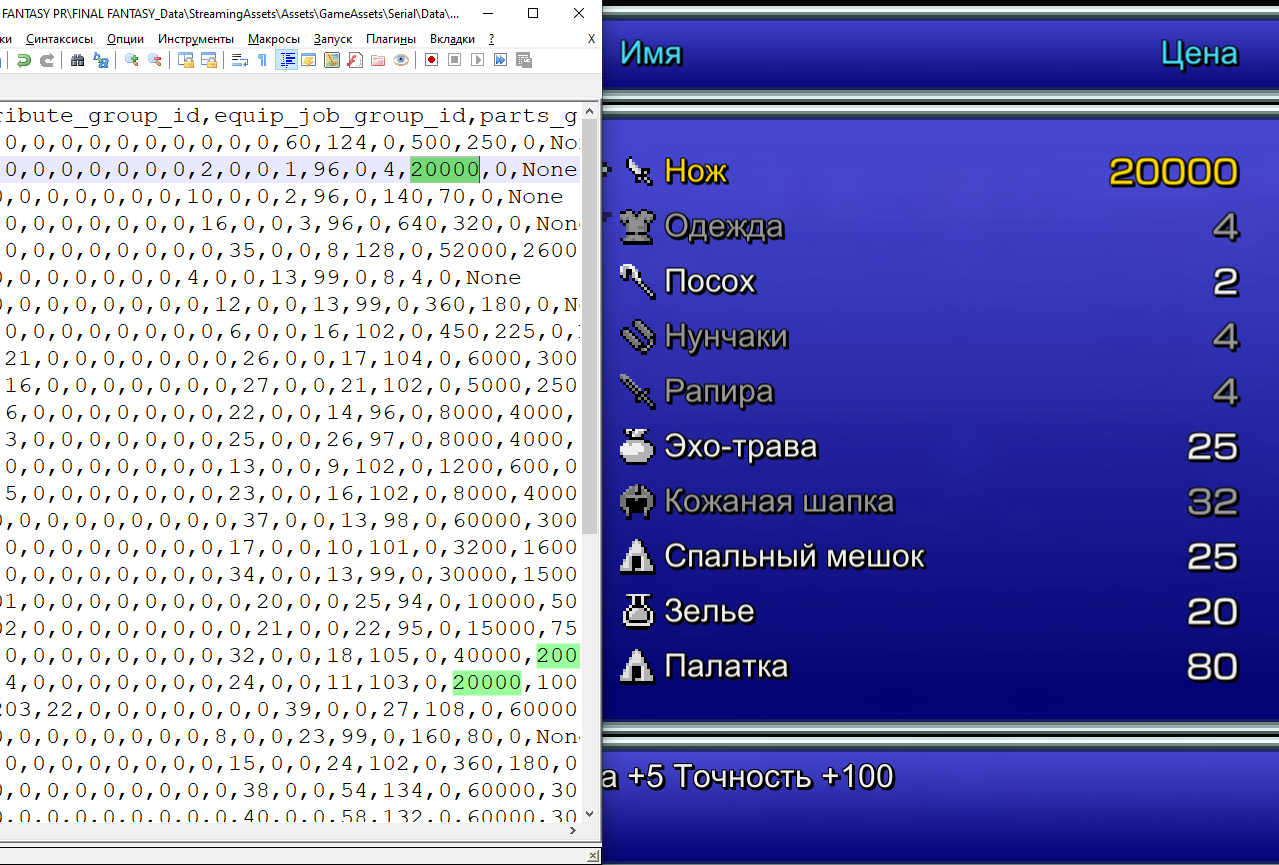Screen dimensions: 1279x865
Task: Open the Вкладки menu
Action: (452, 38)
